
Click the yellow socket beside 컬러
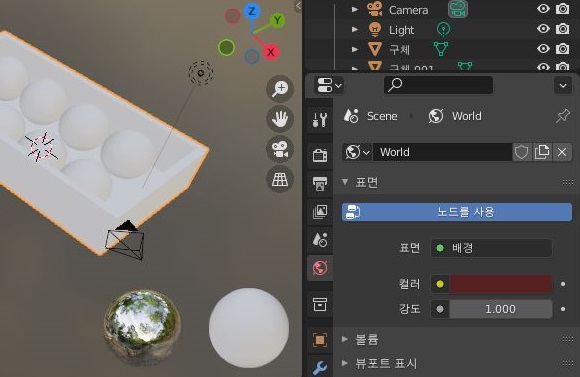pos(440,284)
